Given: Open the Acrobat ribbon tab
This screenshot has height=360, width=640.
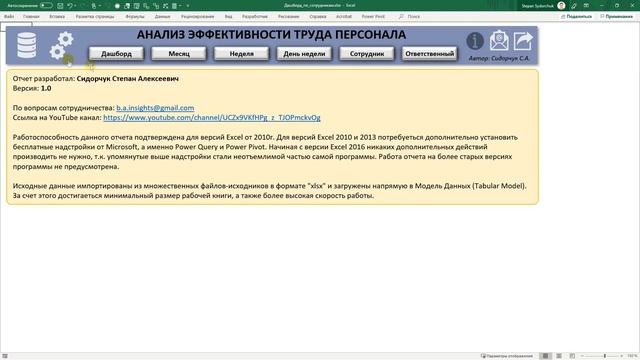Looking at the screenshot, I should tap(344, 16).
